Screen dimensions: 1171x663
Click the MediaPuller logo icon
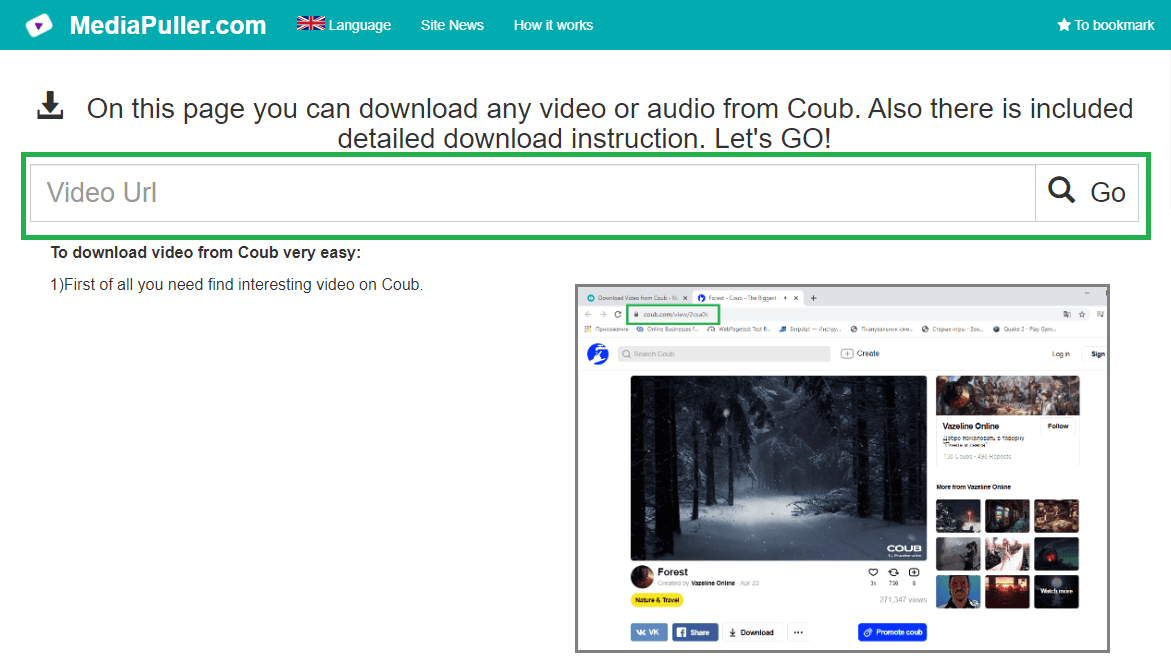tap(39, 25)
